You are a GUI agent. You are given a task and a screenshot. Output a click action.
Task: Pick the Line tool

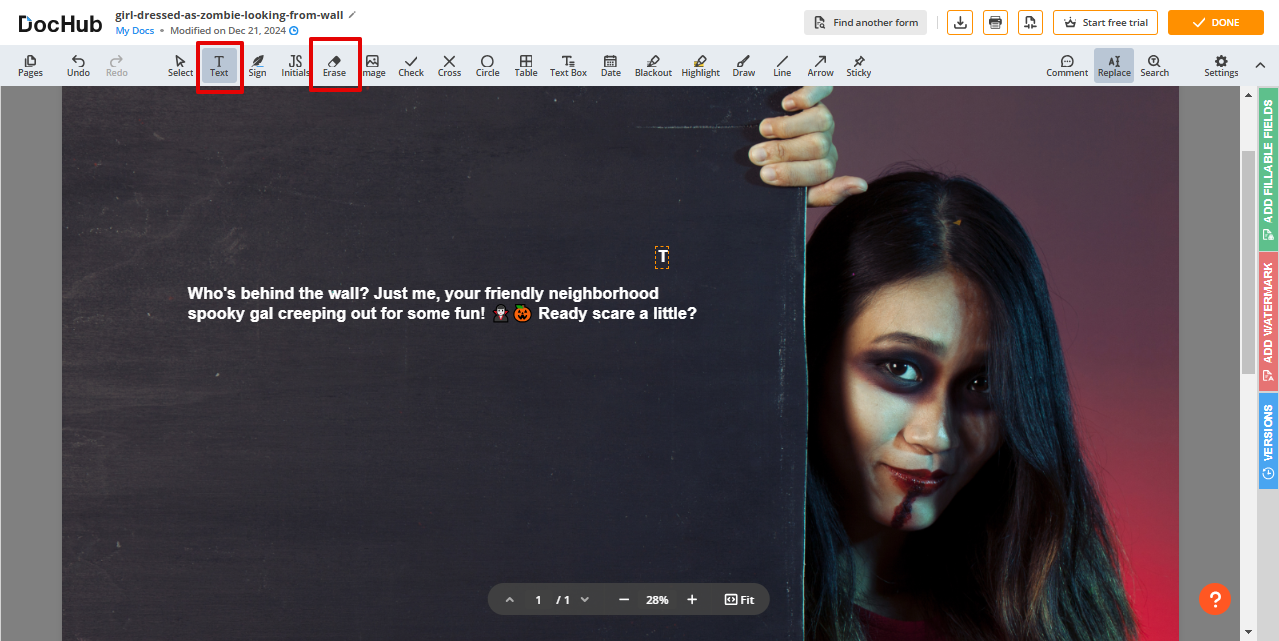click(782, 66)
